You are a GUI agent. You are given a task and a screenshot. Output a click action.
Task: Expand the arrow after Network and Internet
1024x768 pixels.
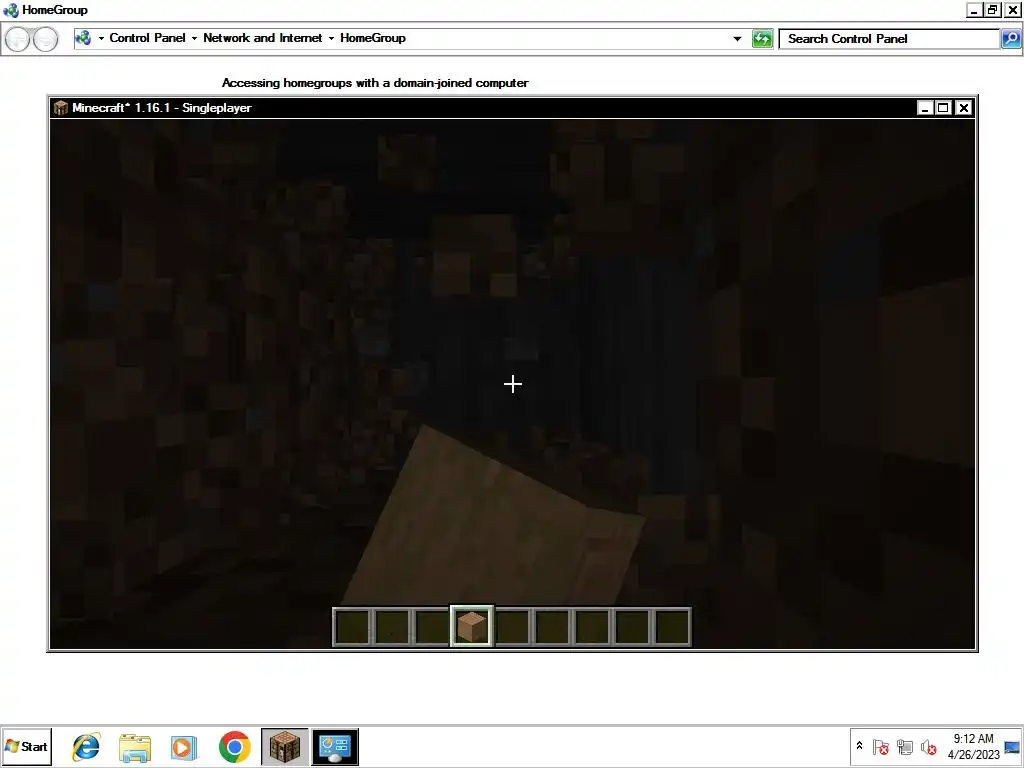click(332, 39)
